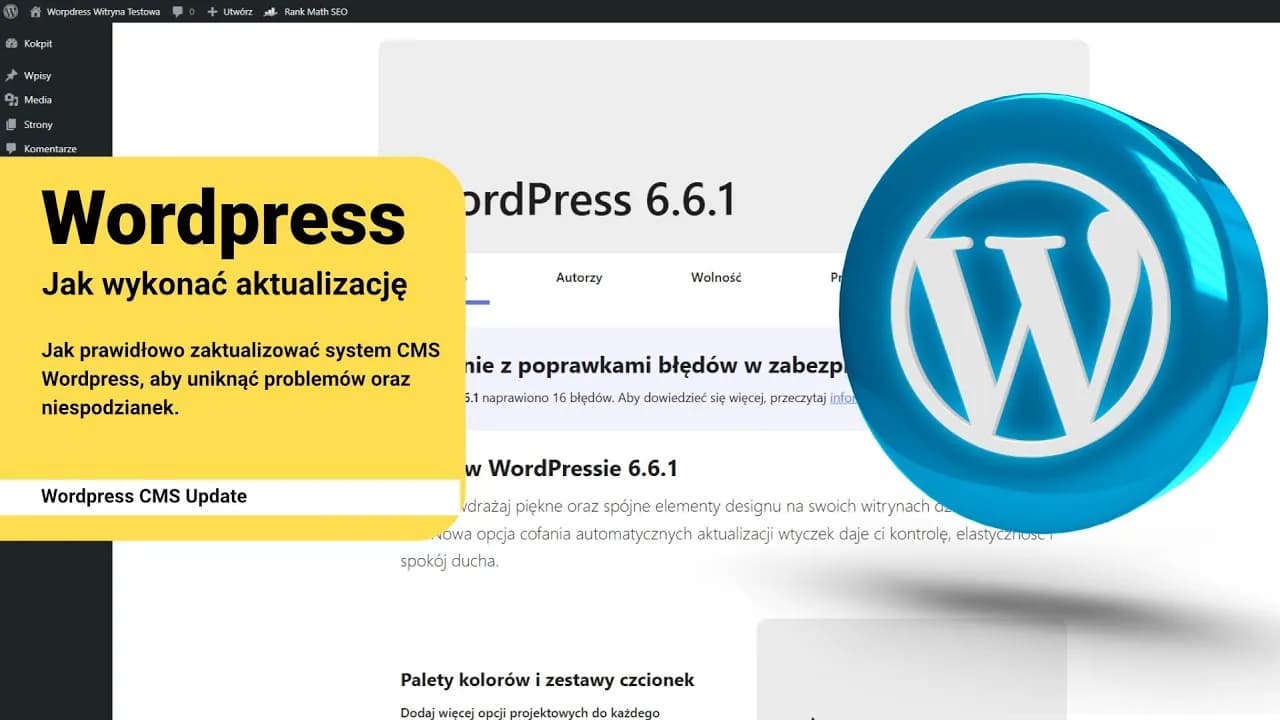
Task: Open Worpdress Witryna Testowa site menu
Action: (x=103, y=12)
